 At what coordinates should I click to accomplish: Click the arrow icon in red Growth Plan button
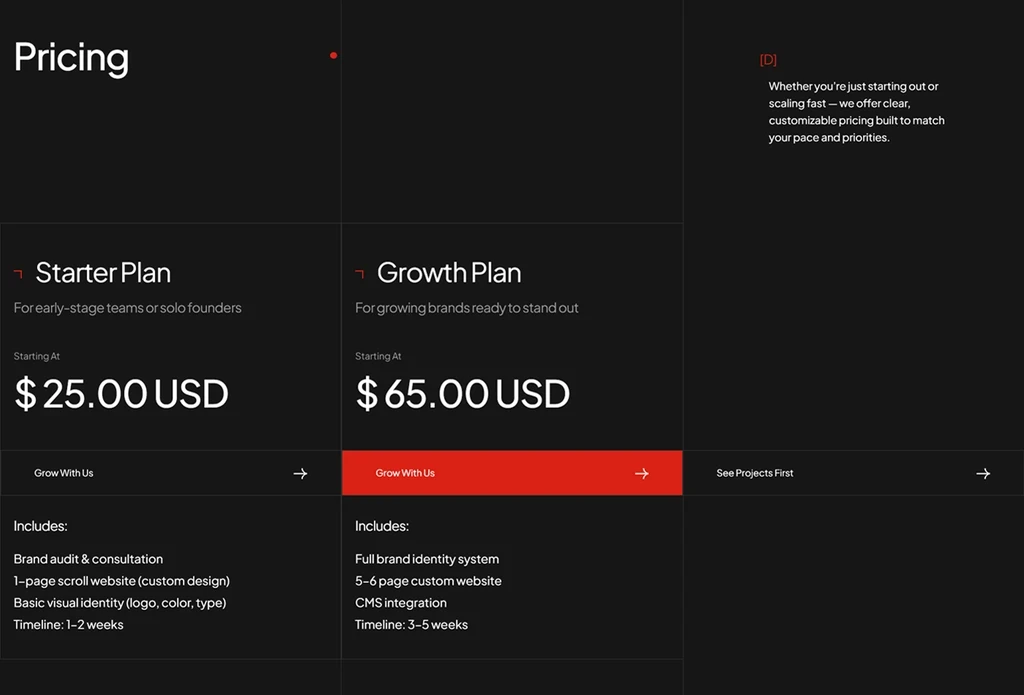pos(642,474)
